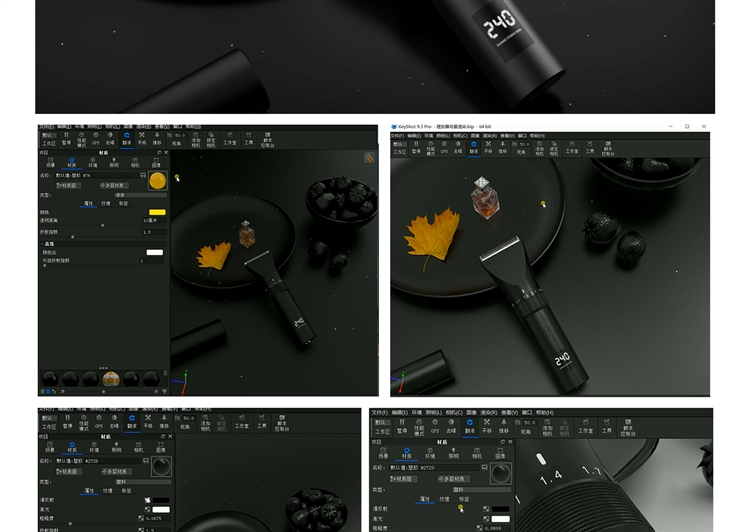This screenshot has height=532, width=750.
Task: Toggle diffuse (漫反射) texture checkbox in #2729 window
Action: tap(486, 509)
